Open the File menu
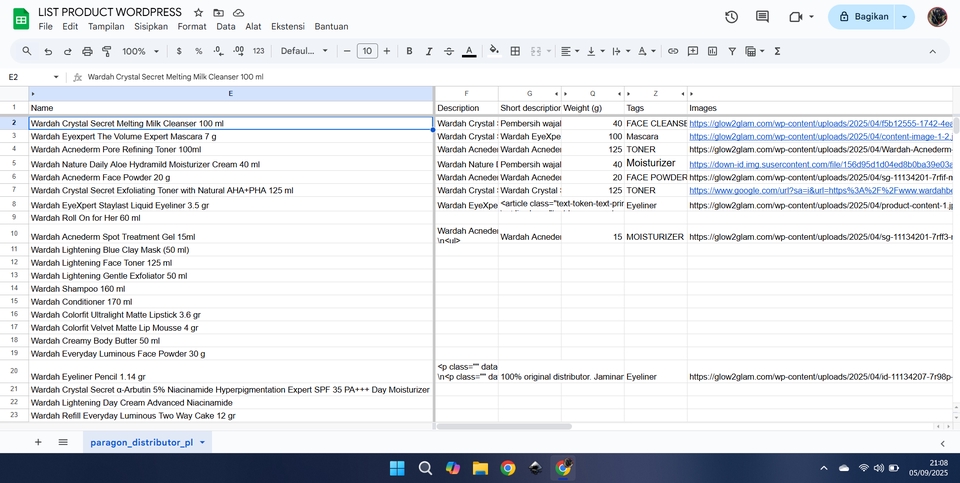960x483 pixels. [45, 26]
